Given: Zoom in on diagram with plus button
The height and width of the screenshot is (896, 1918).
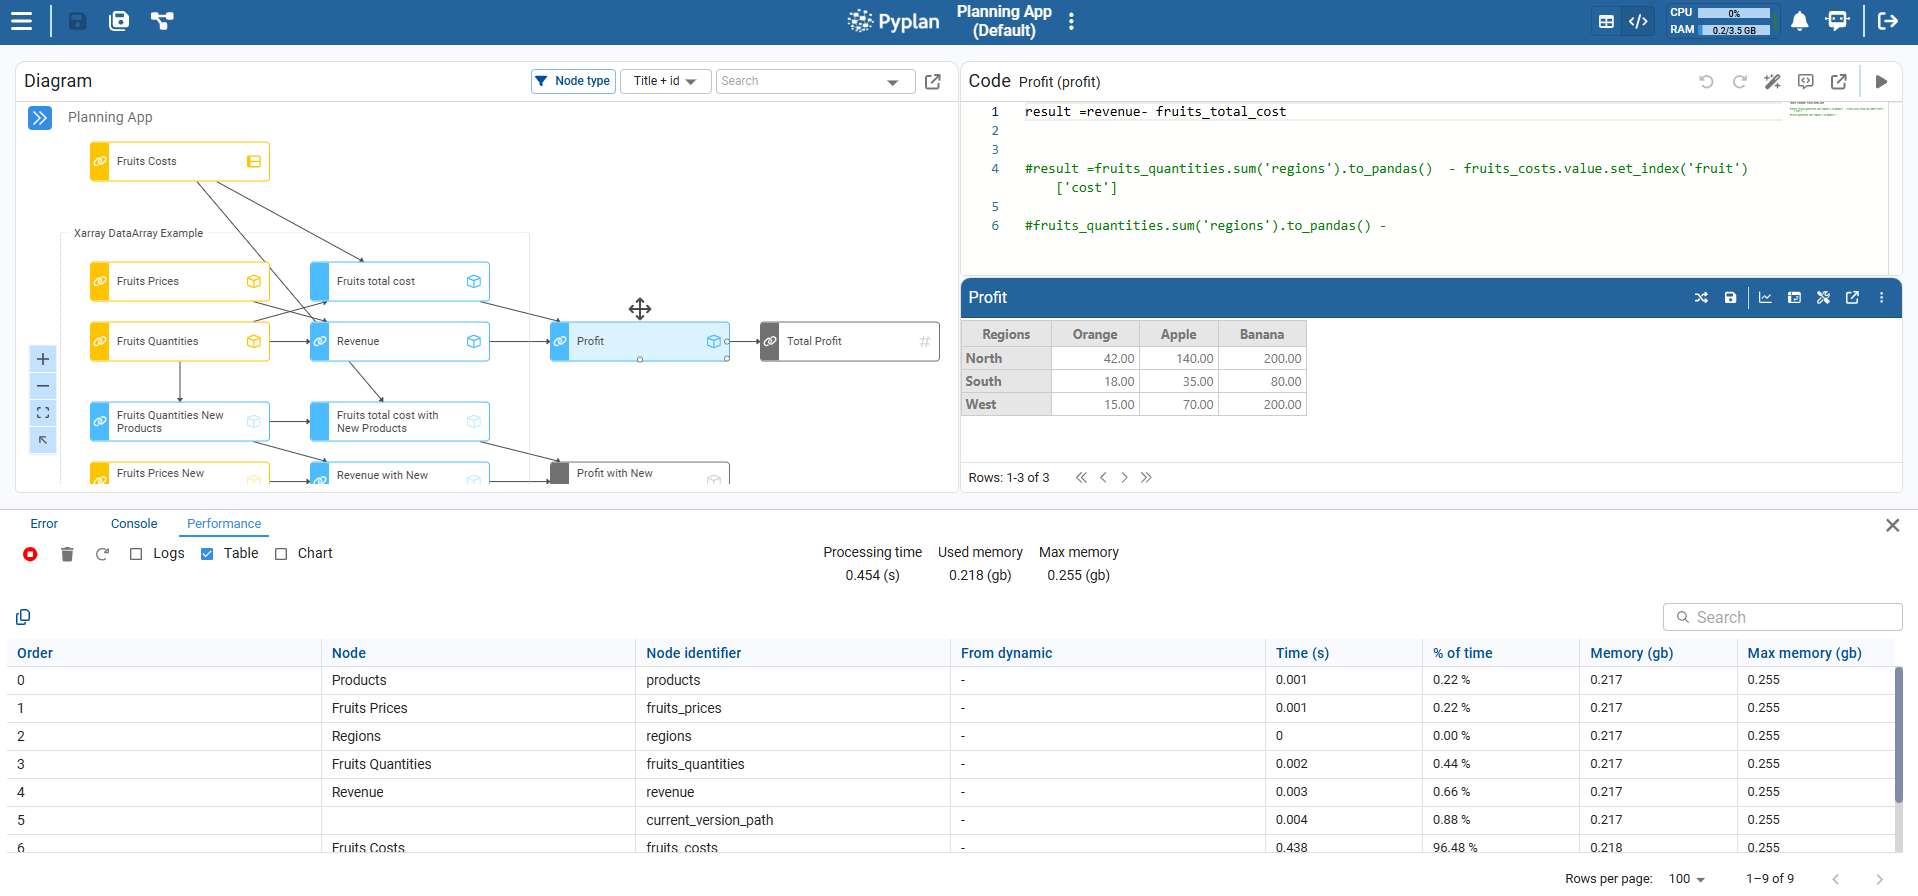Looking at the screenshot, I should click(x=43, y=359).
